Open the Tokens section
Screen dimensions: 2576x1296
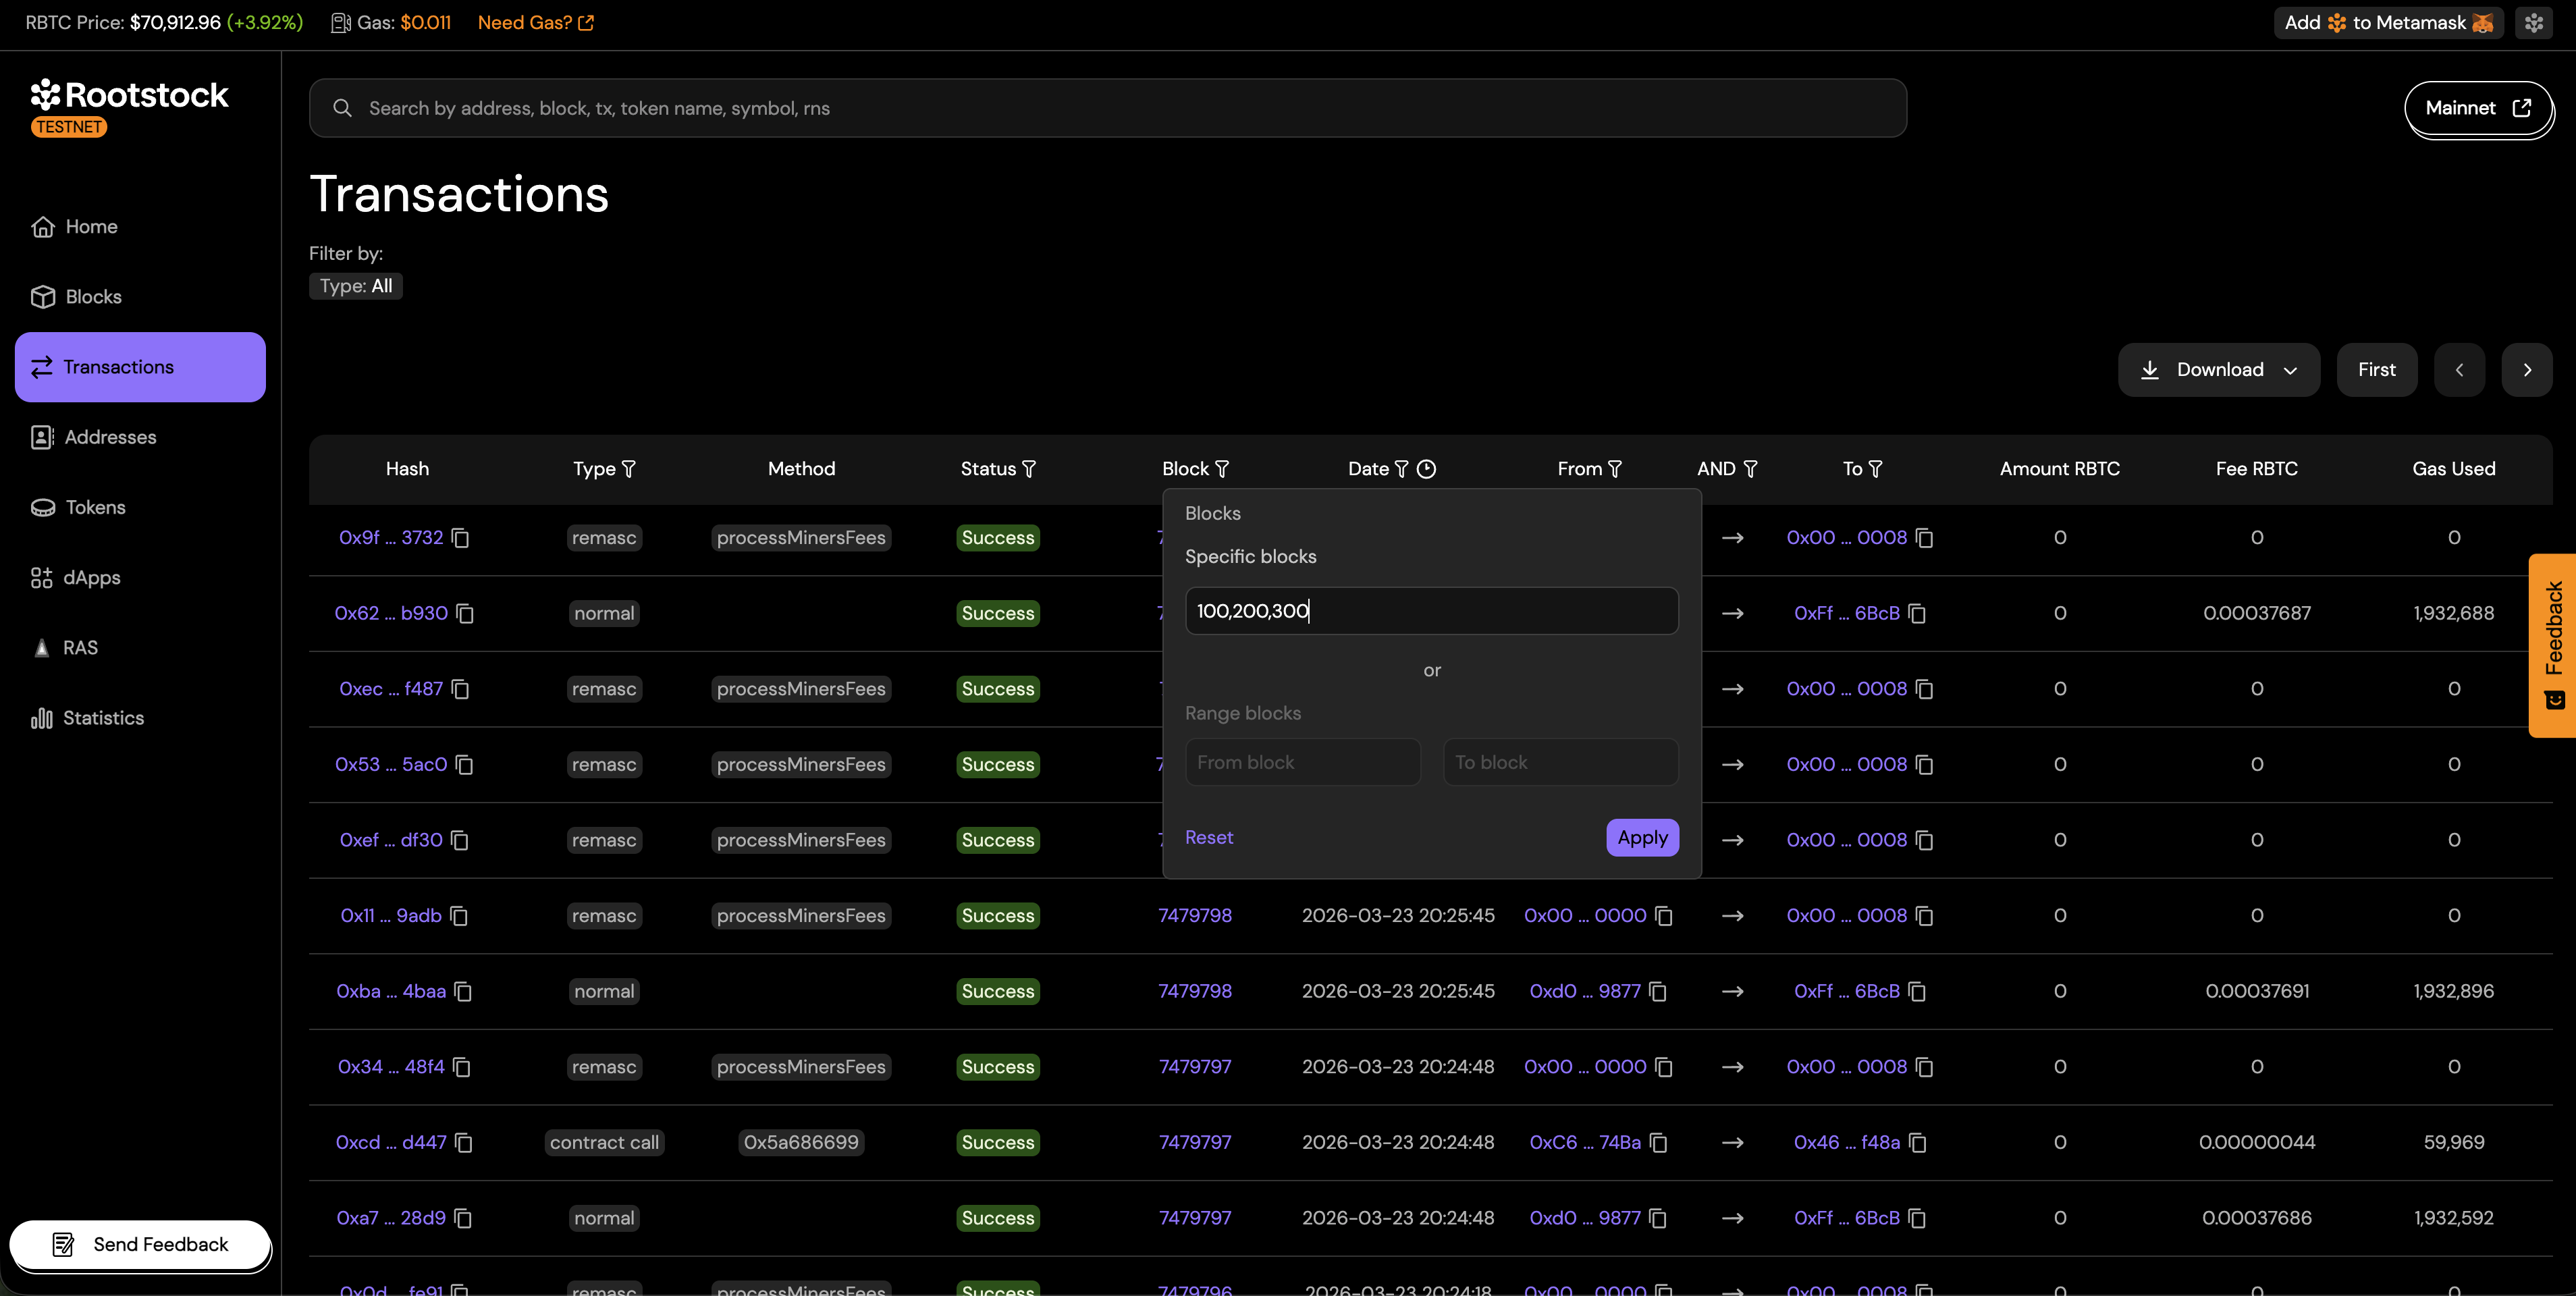[41, 507]
